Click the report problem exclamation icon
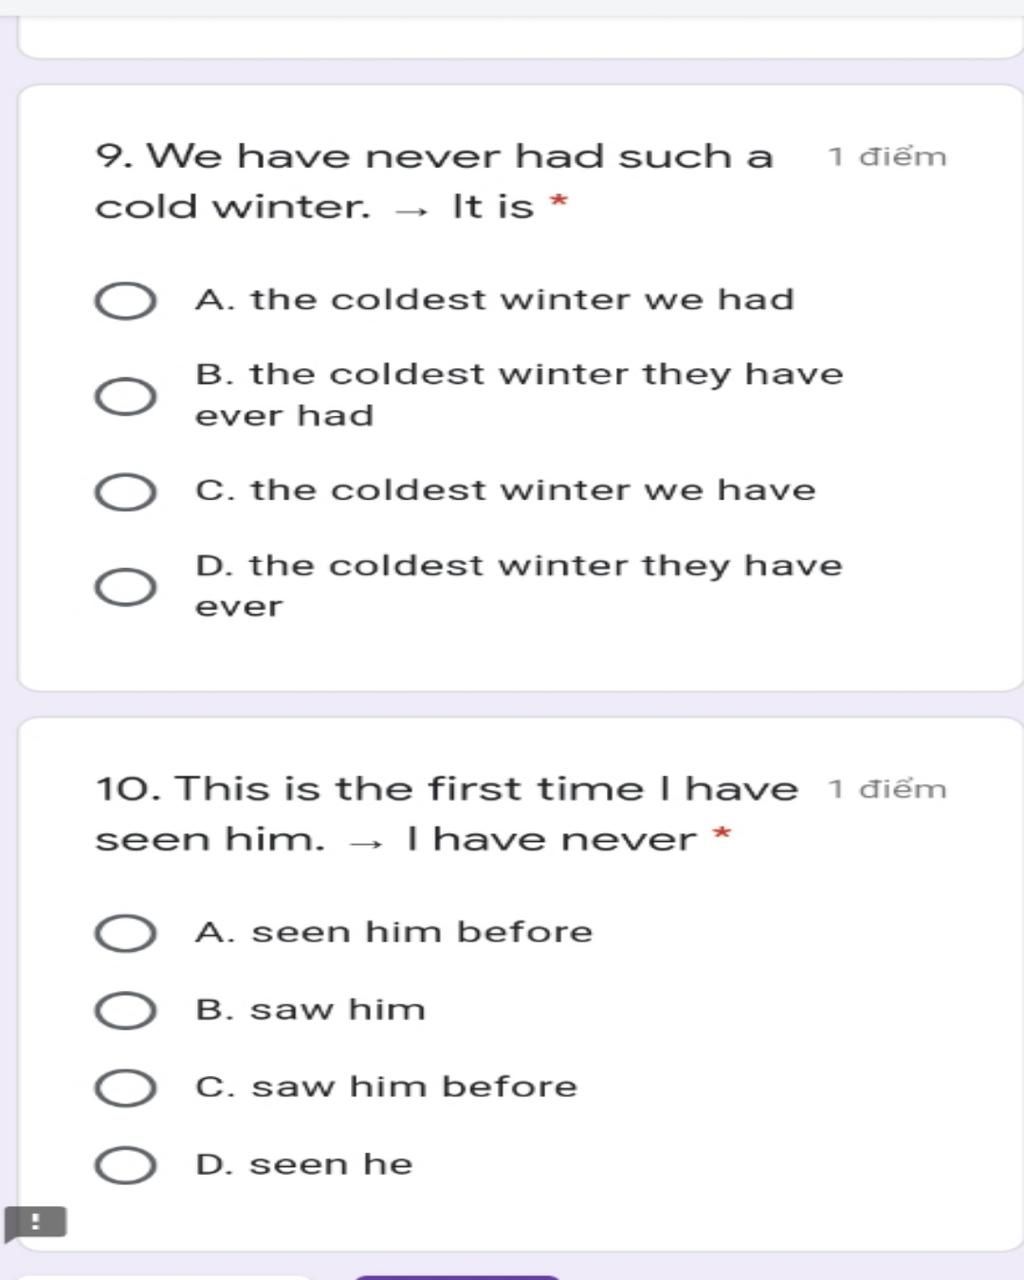 click(x=36, y=1222)
